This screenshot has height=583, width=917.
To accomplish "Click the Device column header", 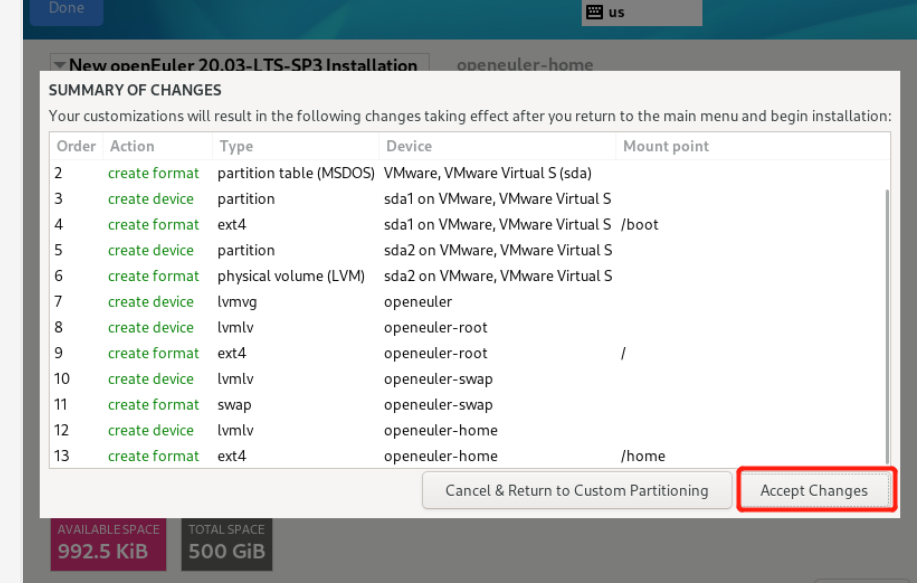I will [x=497, y=146].
